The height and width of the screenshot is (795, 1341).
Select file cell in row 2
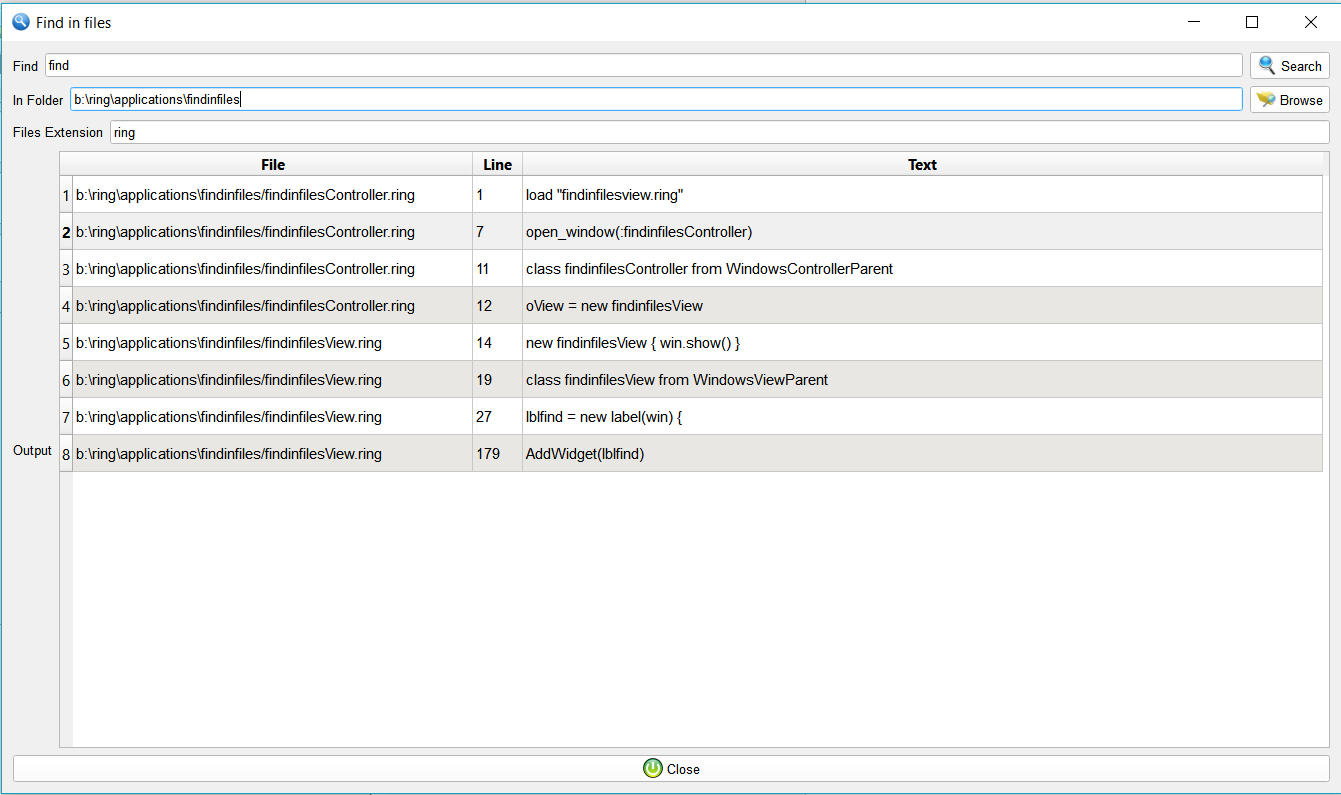tap(273, 232)
